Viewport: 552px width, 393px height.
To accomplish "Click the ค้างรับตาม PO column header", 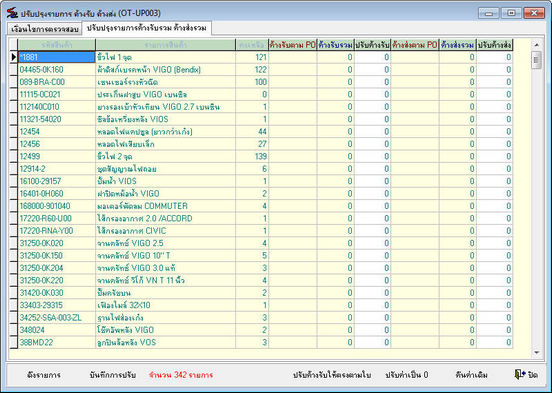I will click(x=293, y=45).
